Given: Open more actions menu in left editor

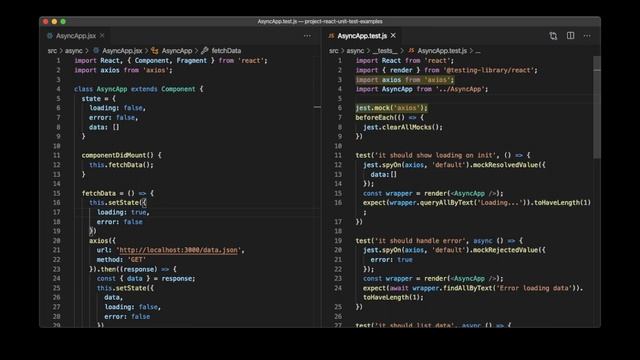Looking at the screenshot, I should coord(307,36).
